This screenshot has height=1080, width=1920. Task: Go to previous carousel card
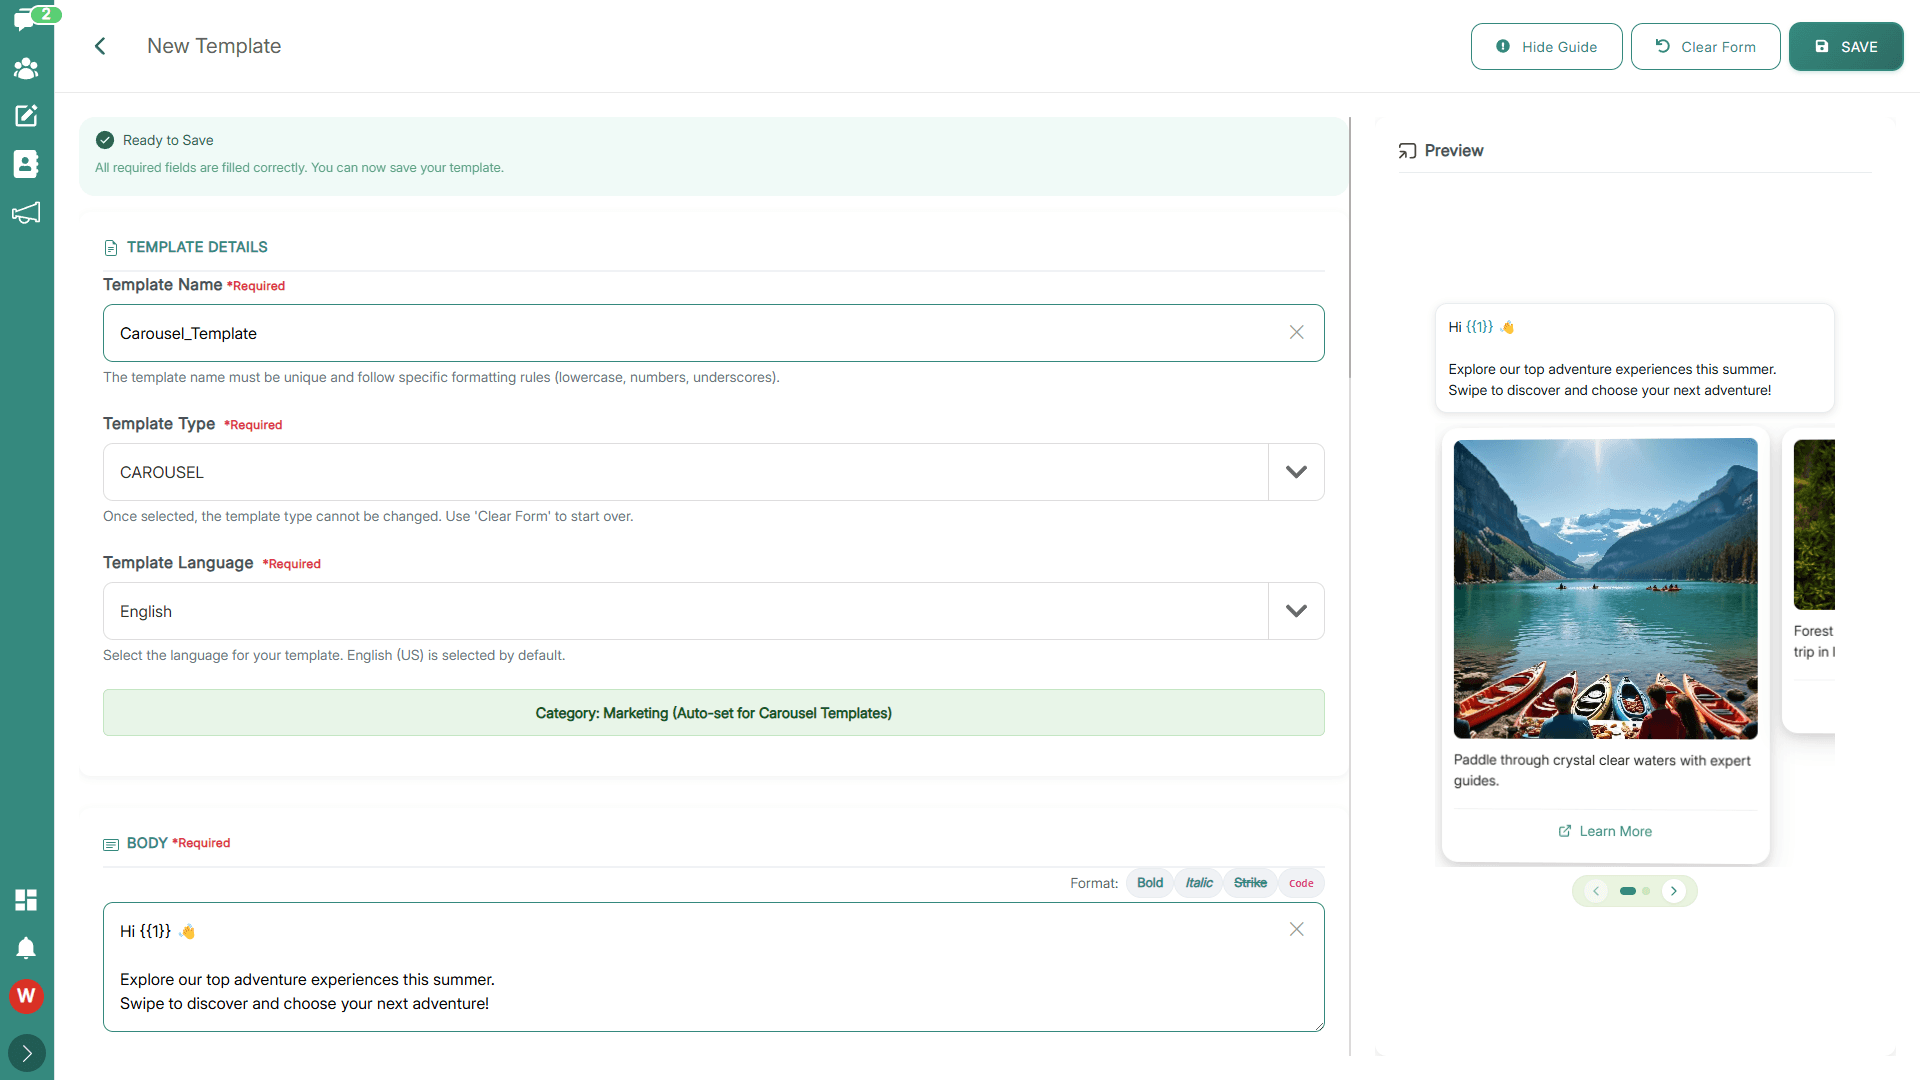point(1596,891)
